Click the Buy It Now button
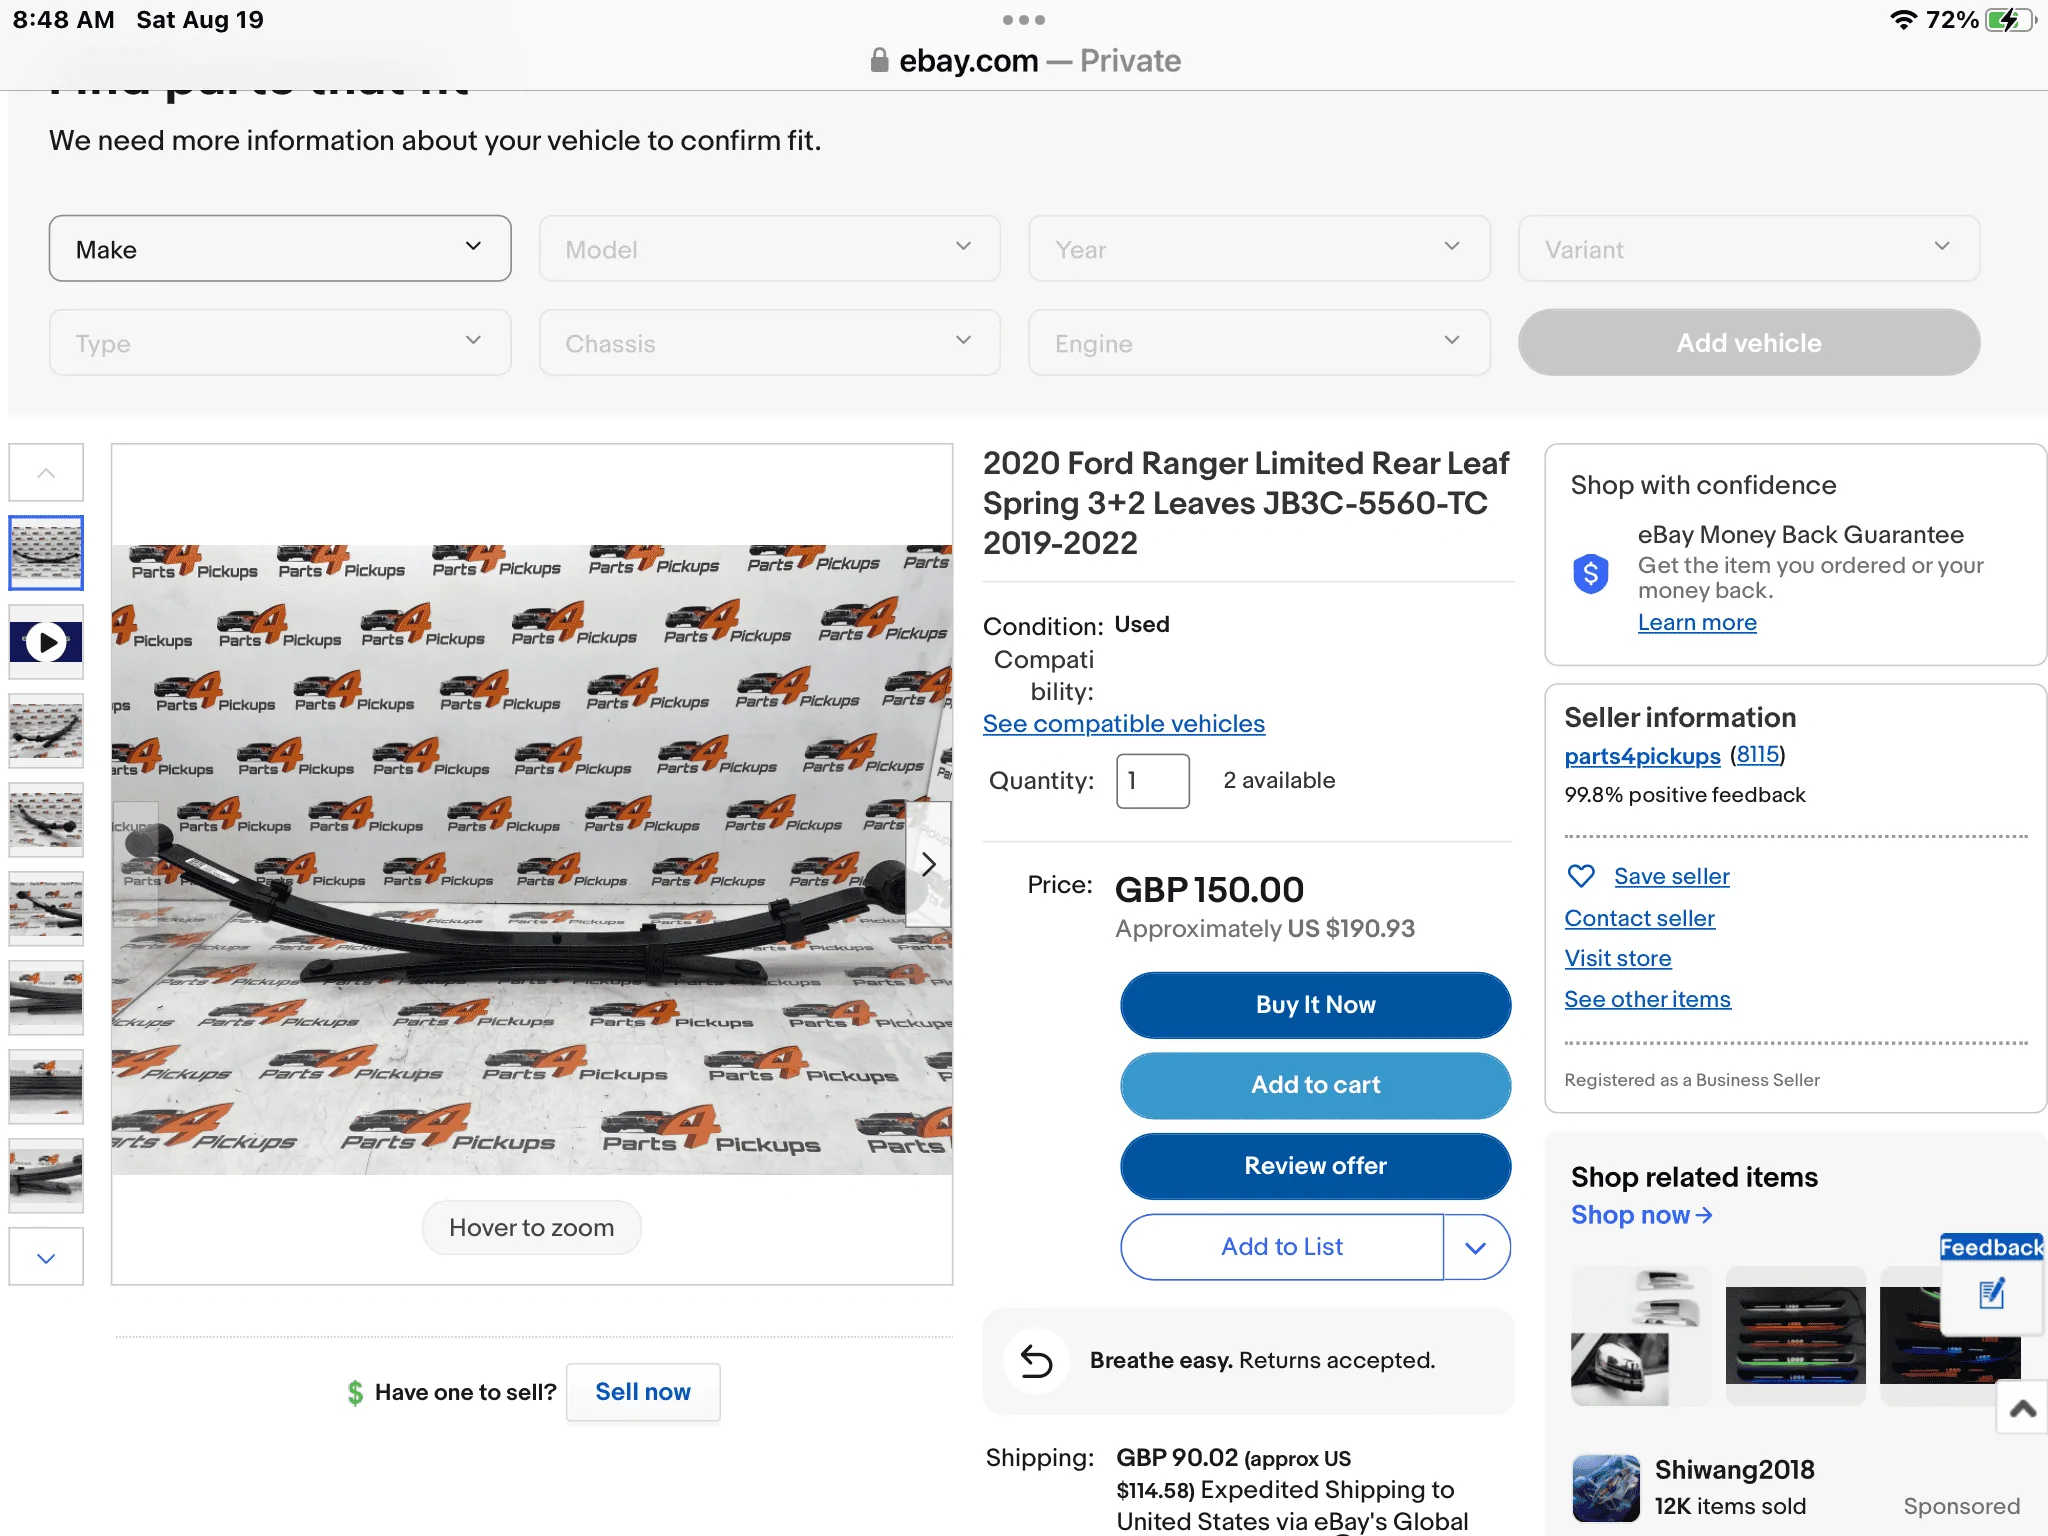 tap(1315, 1005)
